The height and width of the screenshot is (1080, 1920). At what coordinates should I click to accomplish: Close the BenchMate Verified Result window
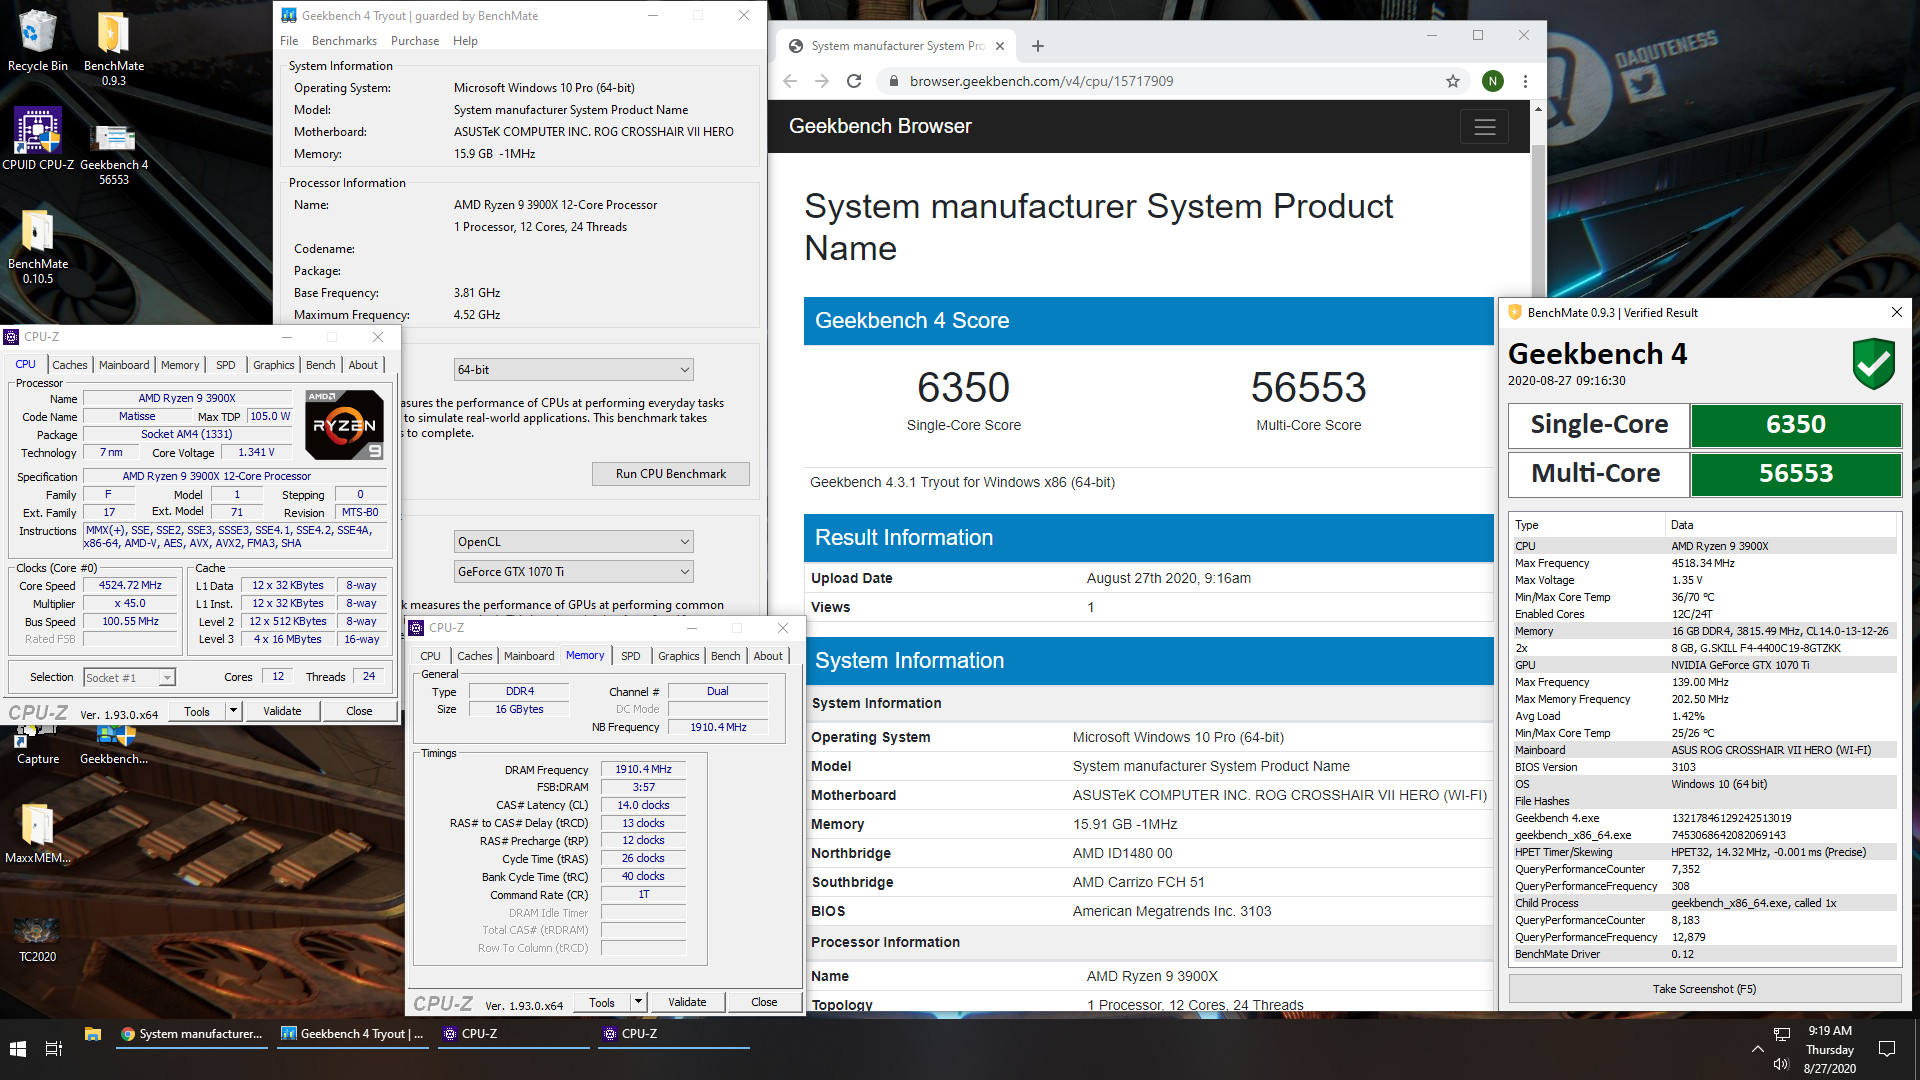[x=1896, y=312]
